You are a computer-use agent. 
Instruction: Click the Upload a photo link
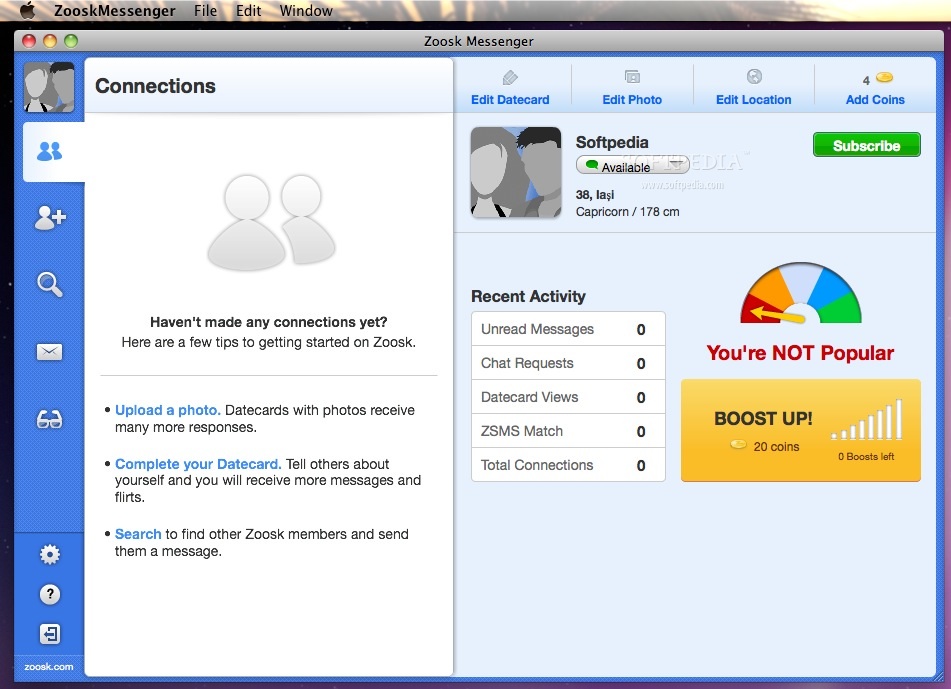point(167,410)
